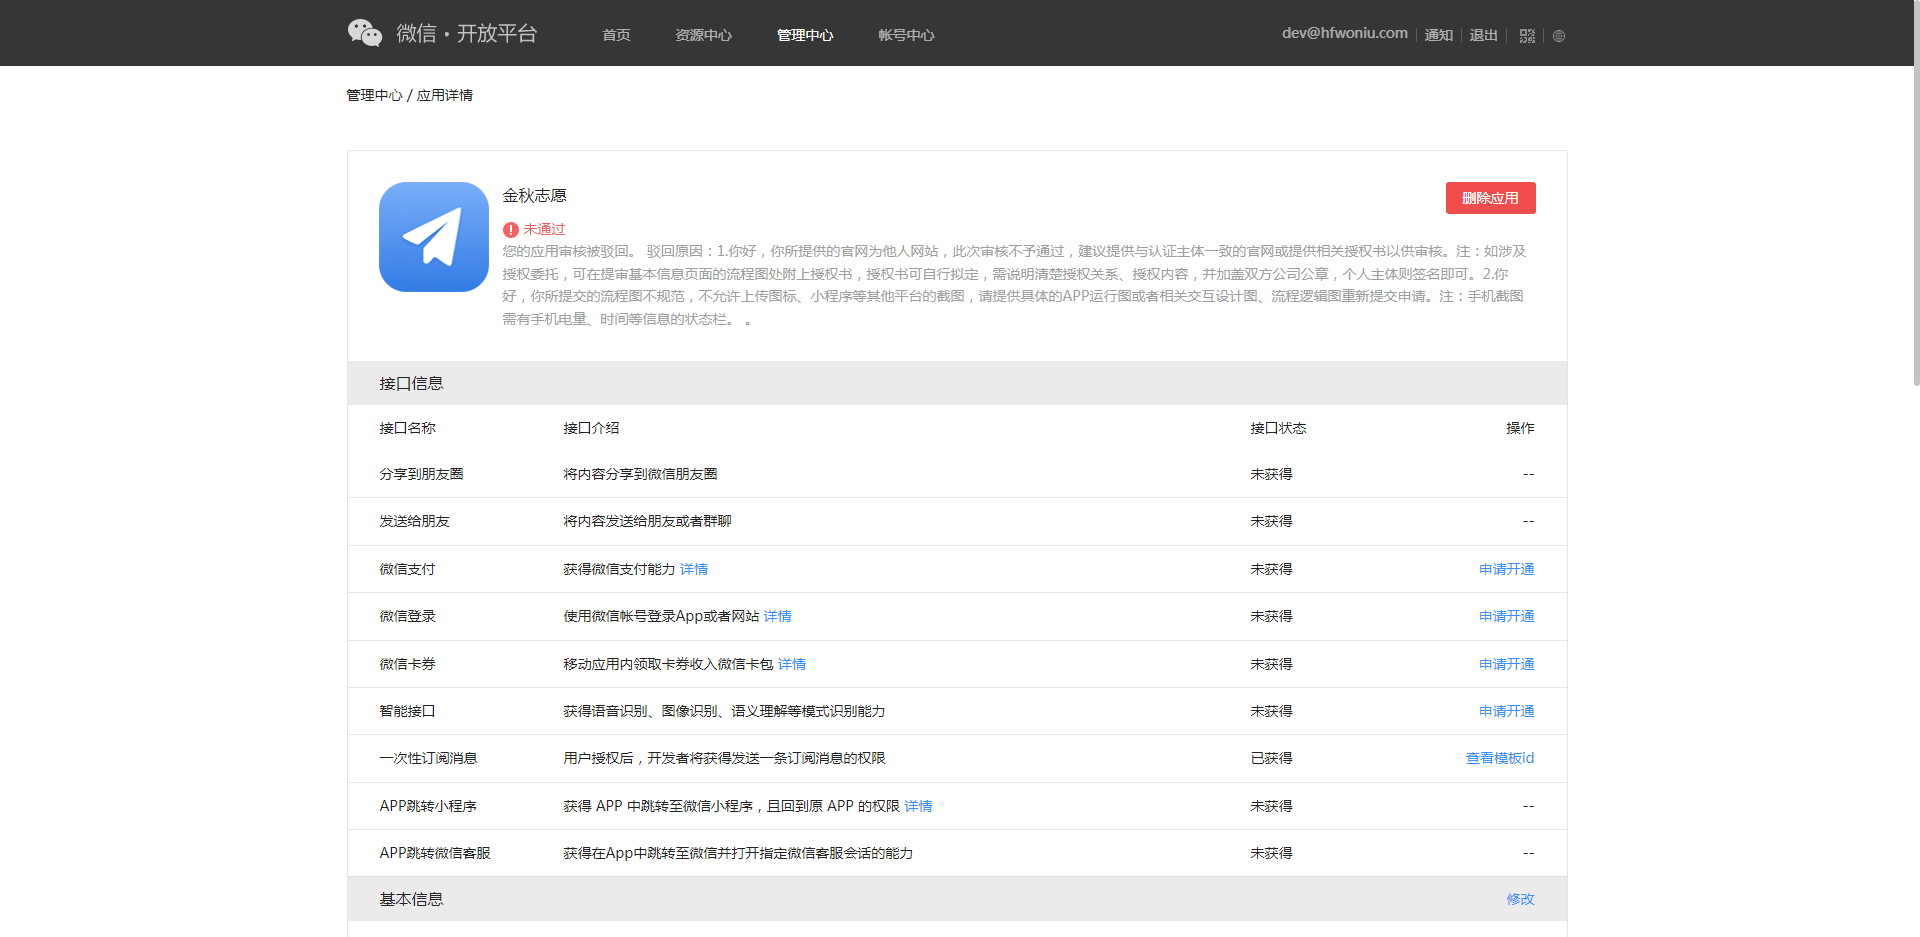Click description 将内容发送给朋友或者群聊
This screenshot has height=937, width=1920.
pyautogui.click(x=647, y=521)
